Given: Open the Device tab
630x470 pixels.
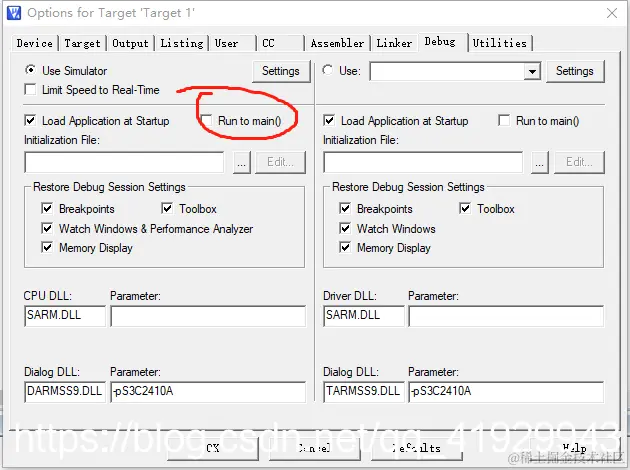Looking at the screenshot, I should (35, 43).
